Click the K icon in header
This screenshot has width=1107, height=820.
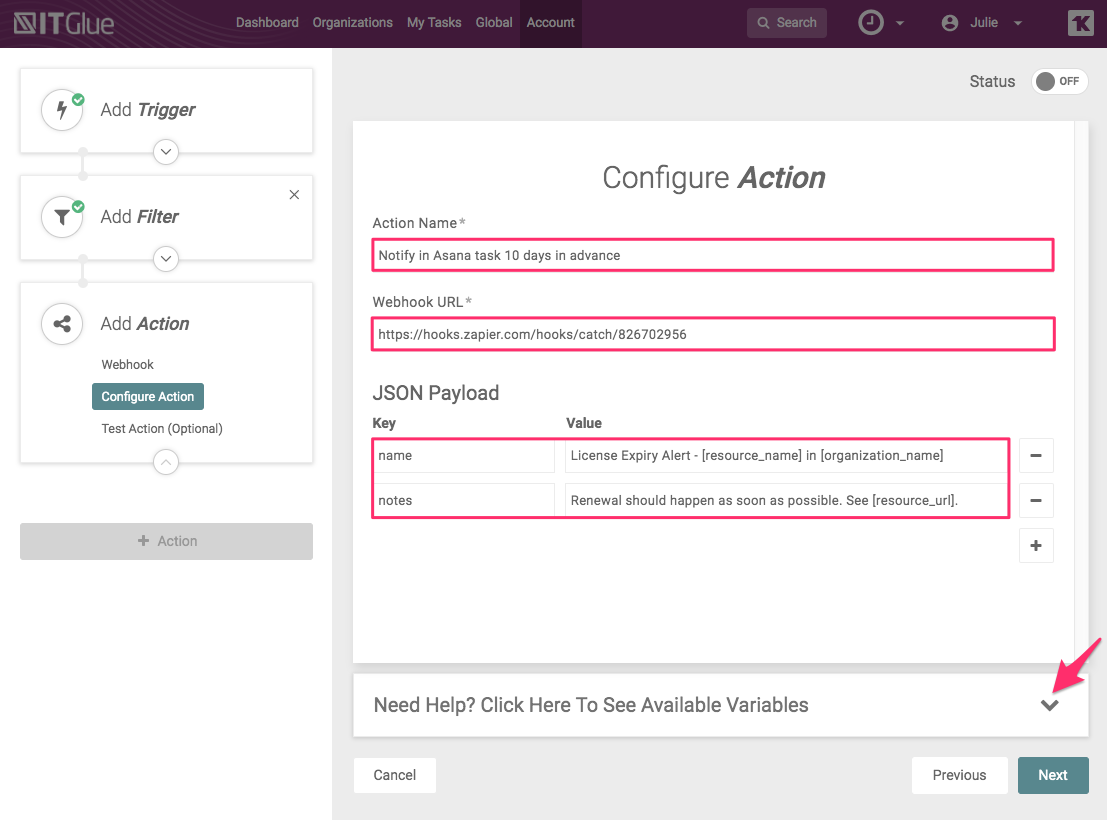click(x=1080, y=22)
